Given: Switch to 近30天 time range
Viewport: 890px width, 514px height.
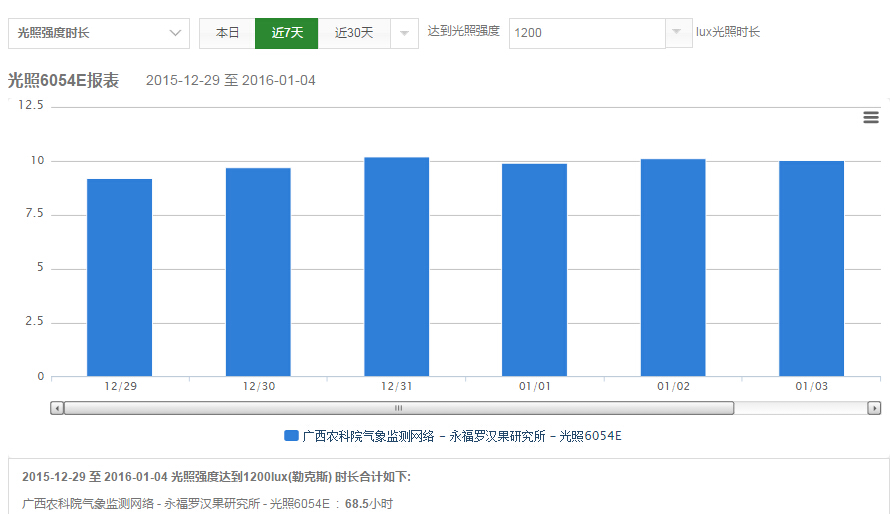Looking at the screenshot, I should (354, 33).
